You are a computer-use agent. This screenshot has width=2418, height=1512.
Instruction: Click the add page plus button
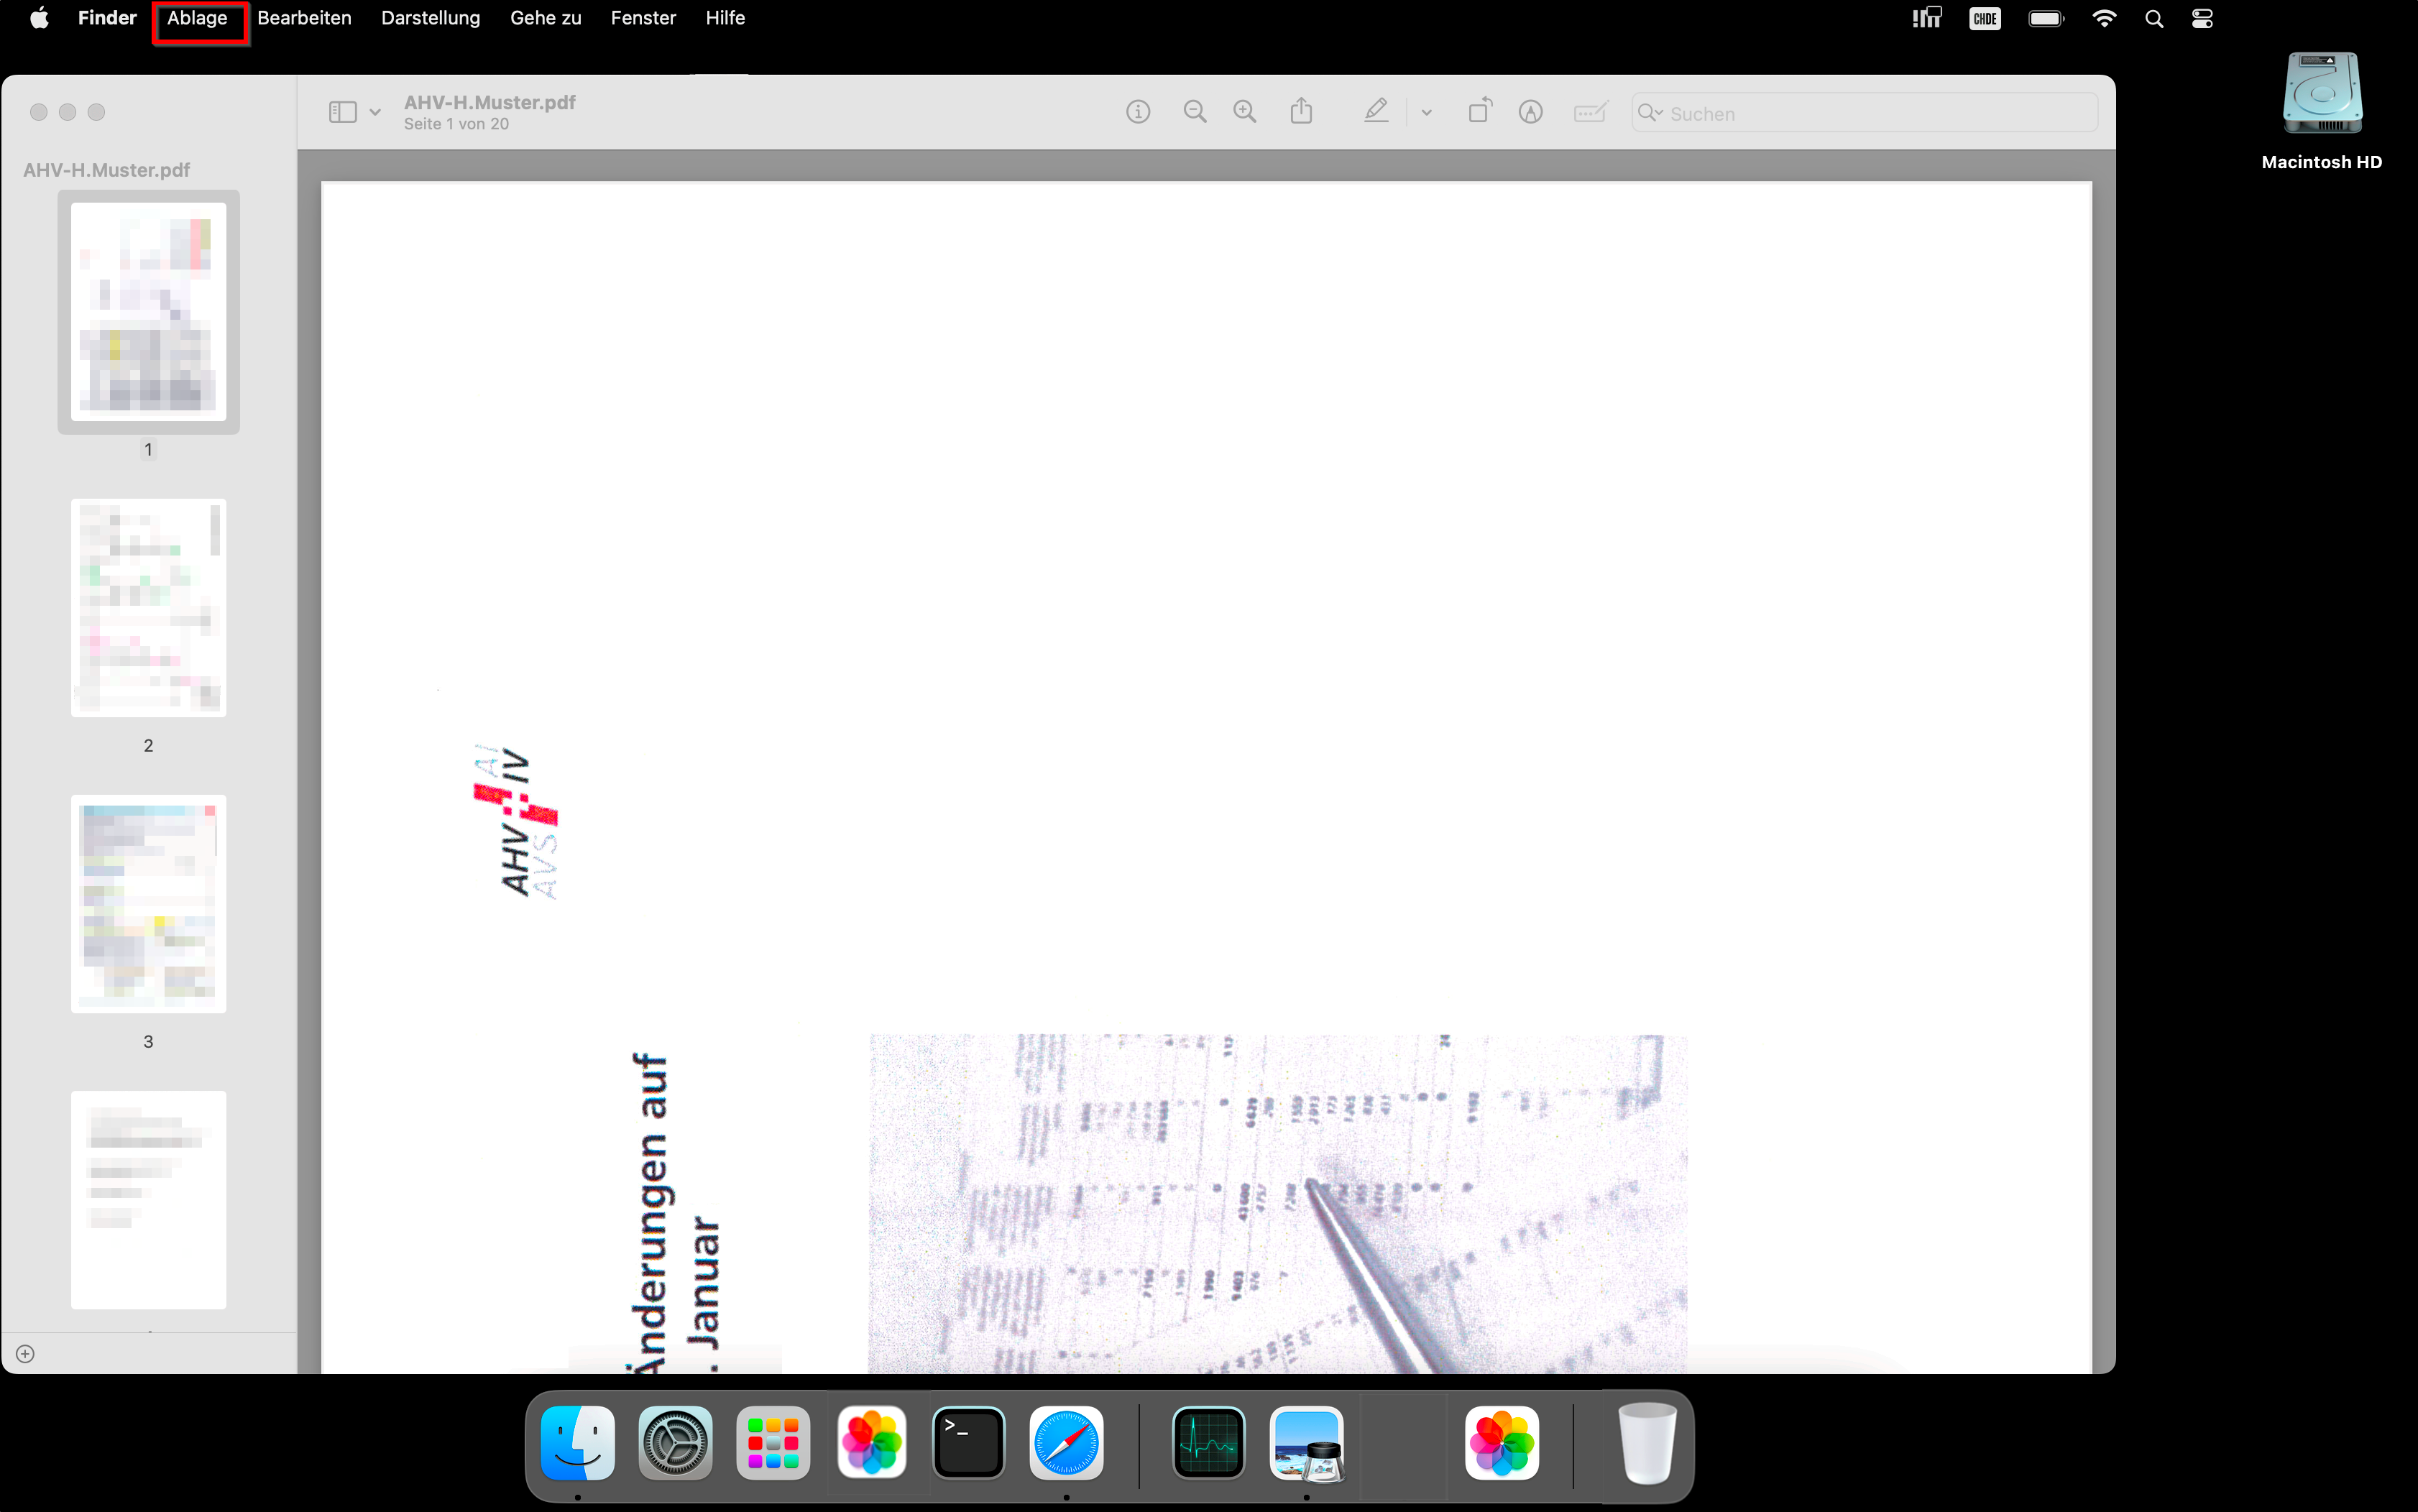pos(26,1354)
